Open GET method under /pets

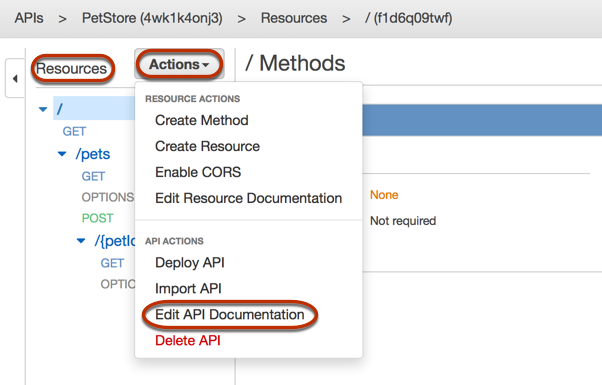(93, 177)
